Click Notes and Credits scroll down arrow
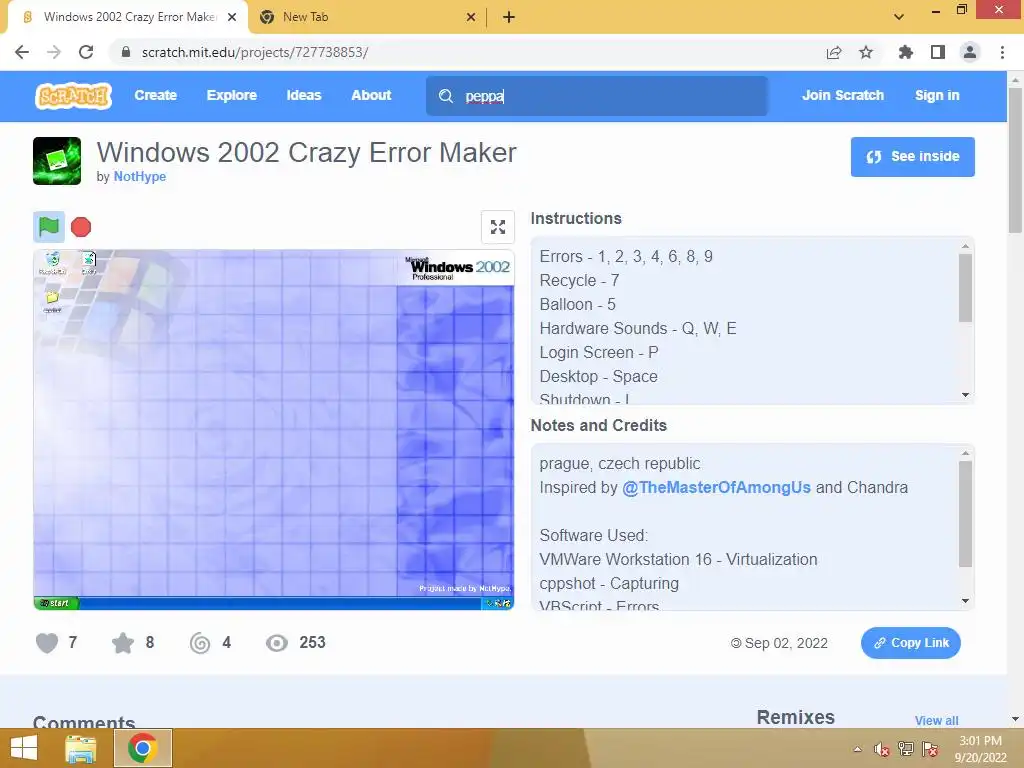 [965, 601]
